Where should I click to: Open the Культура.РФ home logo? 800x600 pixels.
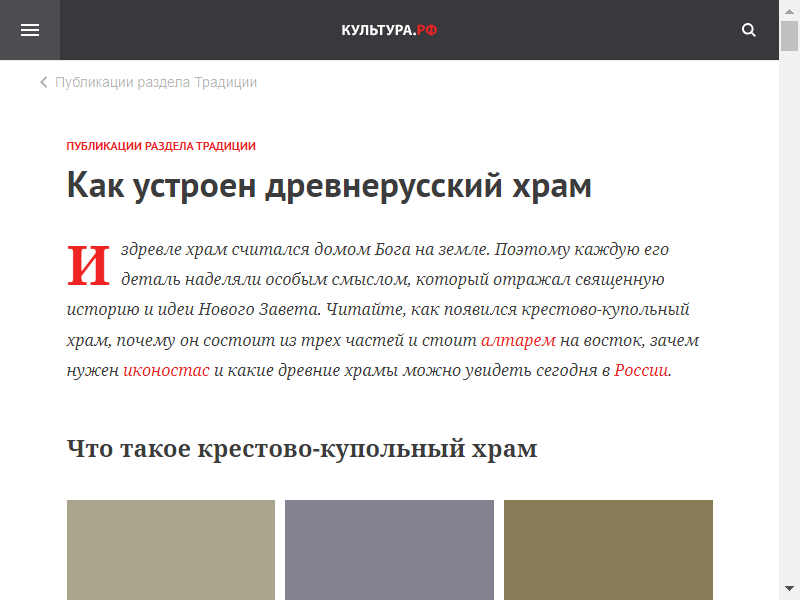click(389, 30)
